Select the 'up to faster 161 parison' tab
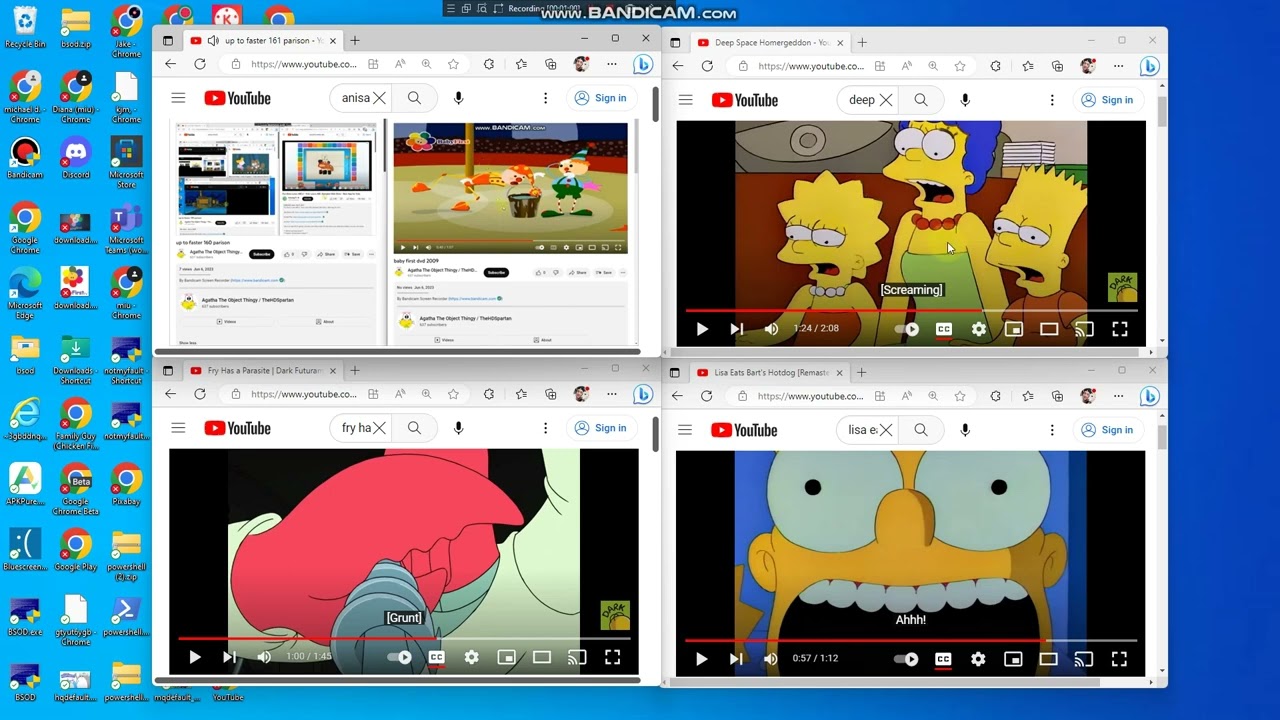Viewport: 1280px width, 720px height. click(x=263, y=41)
